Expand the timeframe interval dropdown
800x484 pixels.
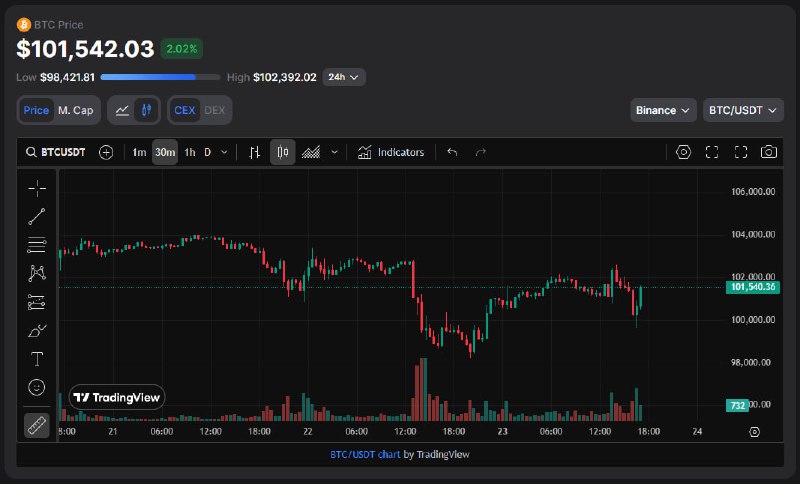coord(224,152)
